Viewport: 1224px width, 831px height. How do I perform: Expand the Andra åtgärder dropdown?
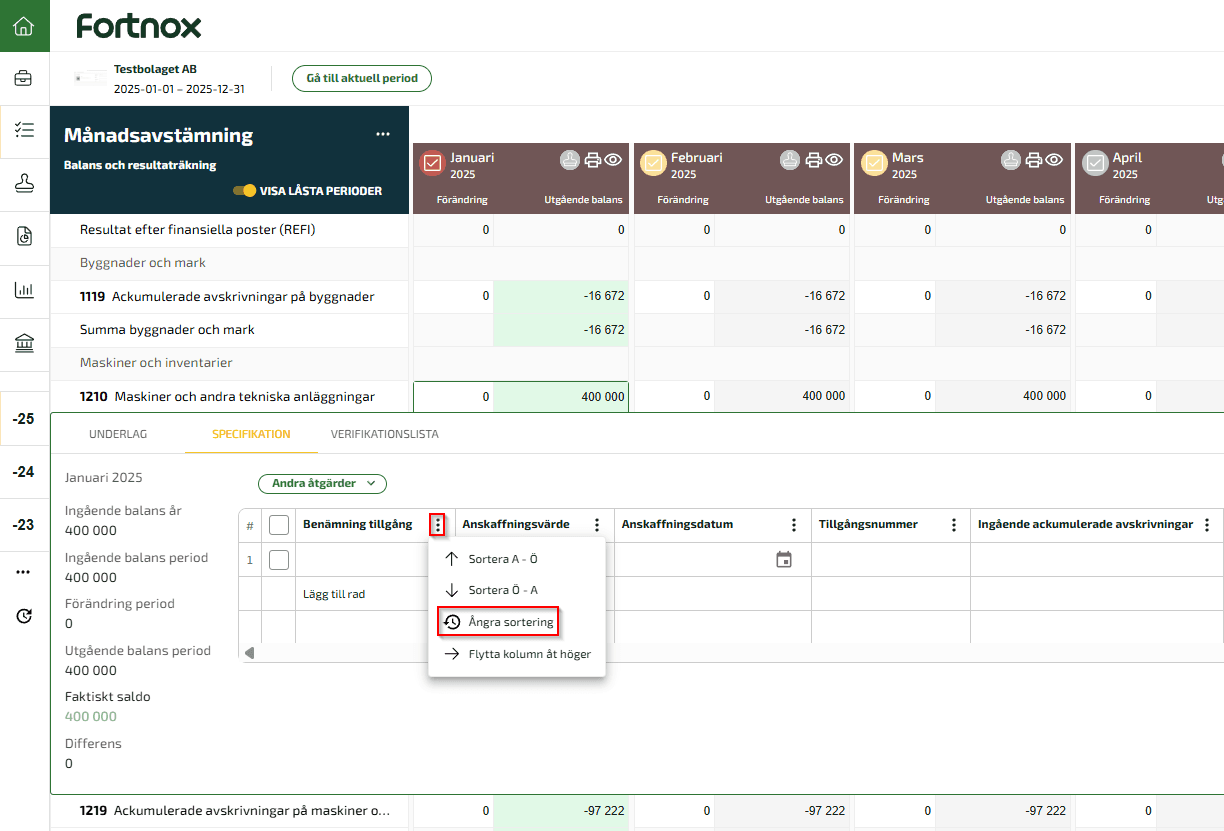pyautogui.click(x=322, y=483)
